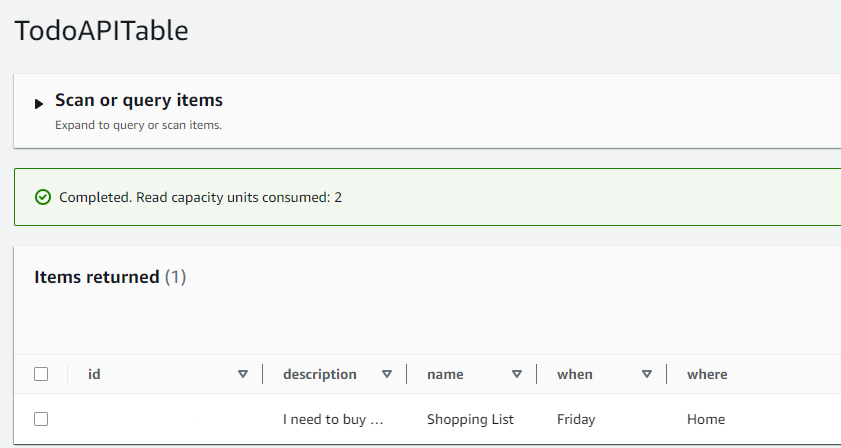The image size is (841, 448).
Task: Click the "id" column header label
Action: 94,374
